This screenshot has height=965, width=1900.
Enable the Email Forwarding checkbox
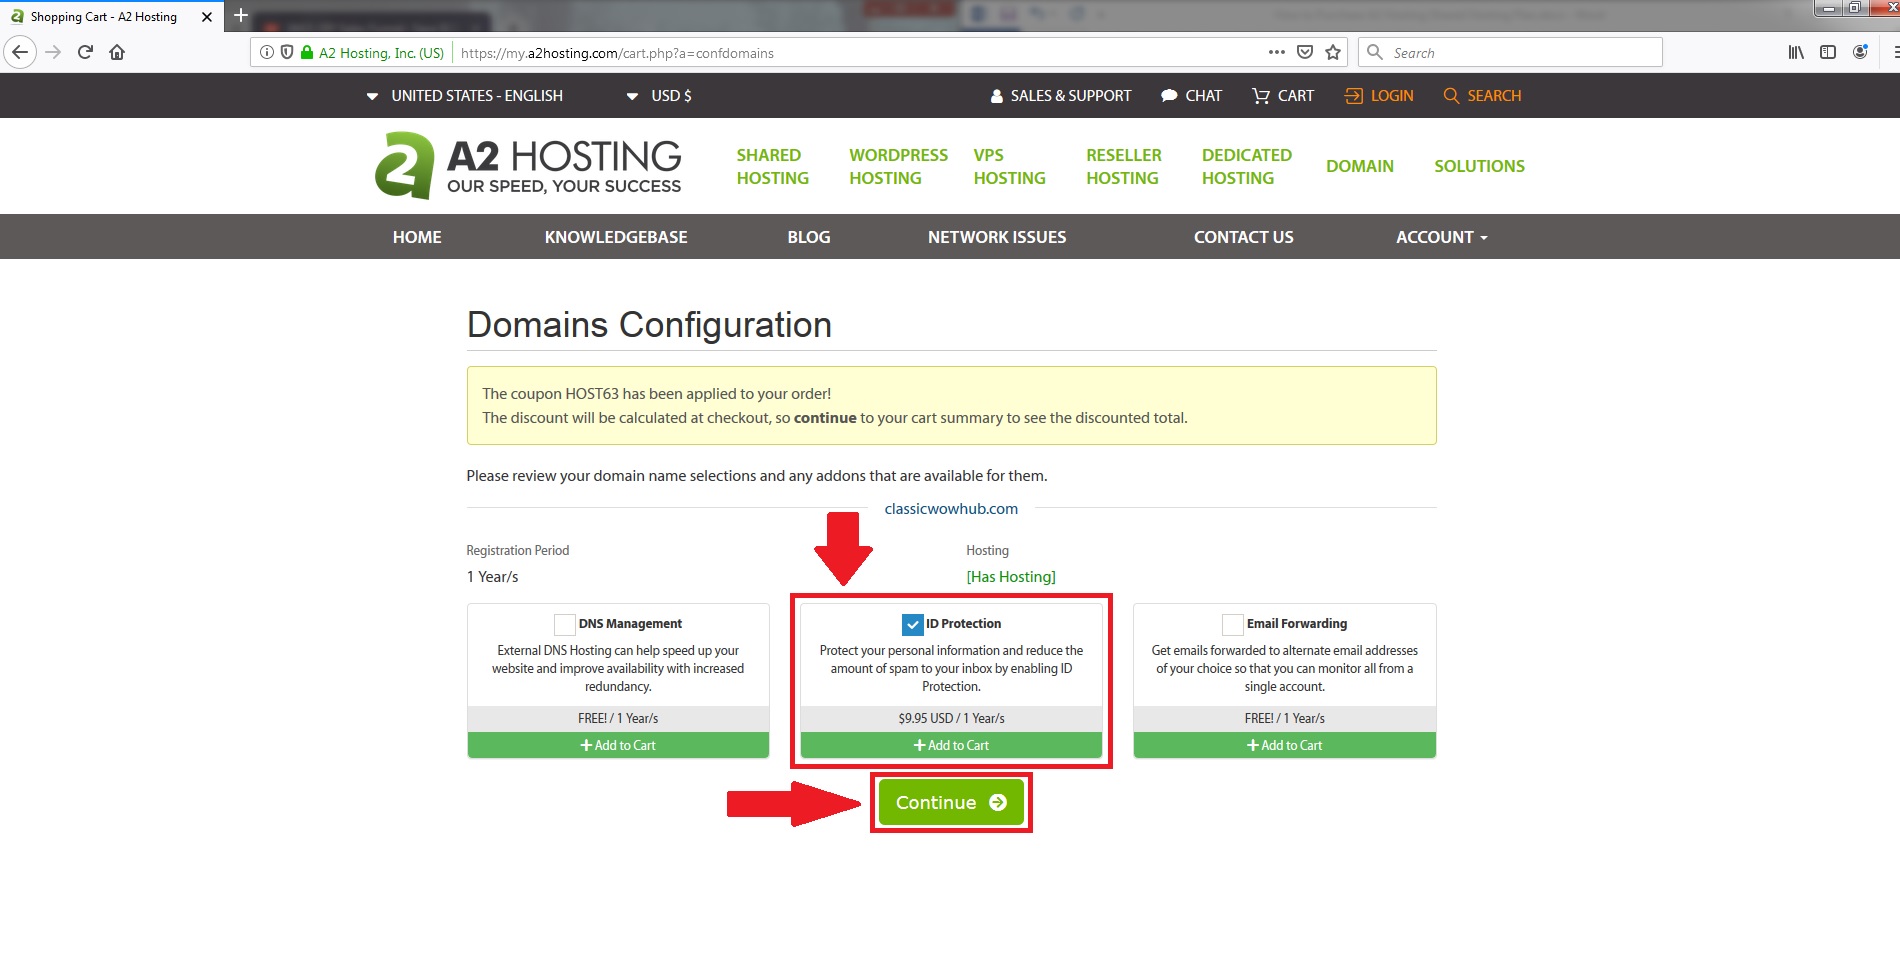click(x=1233, y=624)
